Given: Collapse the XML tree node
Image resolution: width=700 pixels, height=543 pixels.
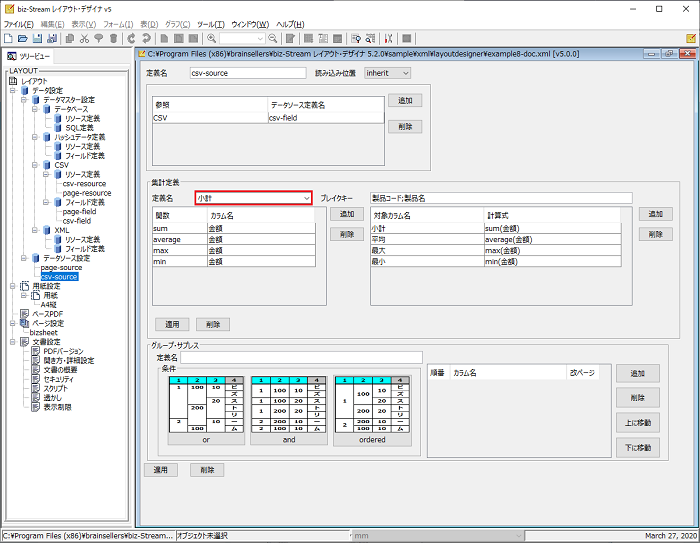Looking at the screenshot, I should pyautogui.click(x=35, y=230).
